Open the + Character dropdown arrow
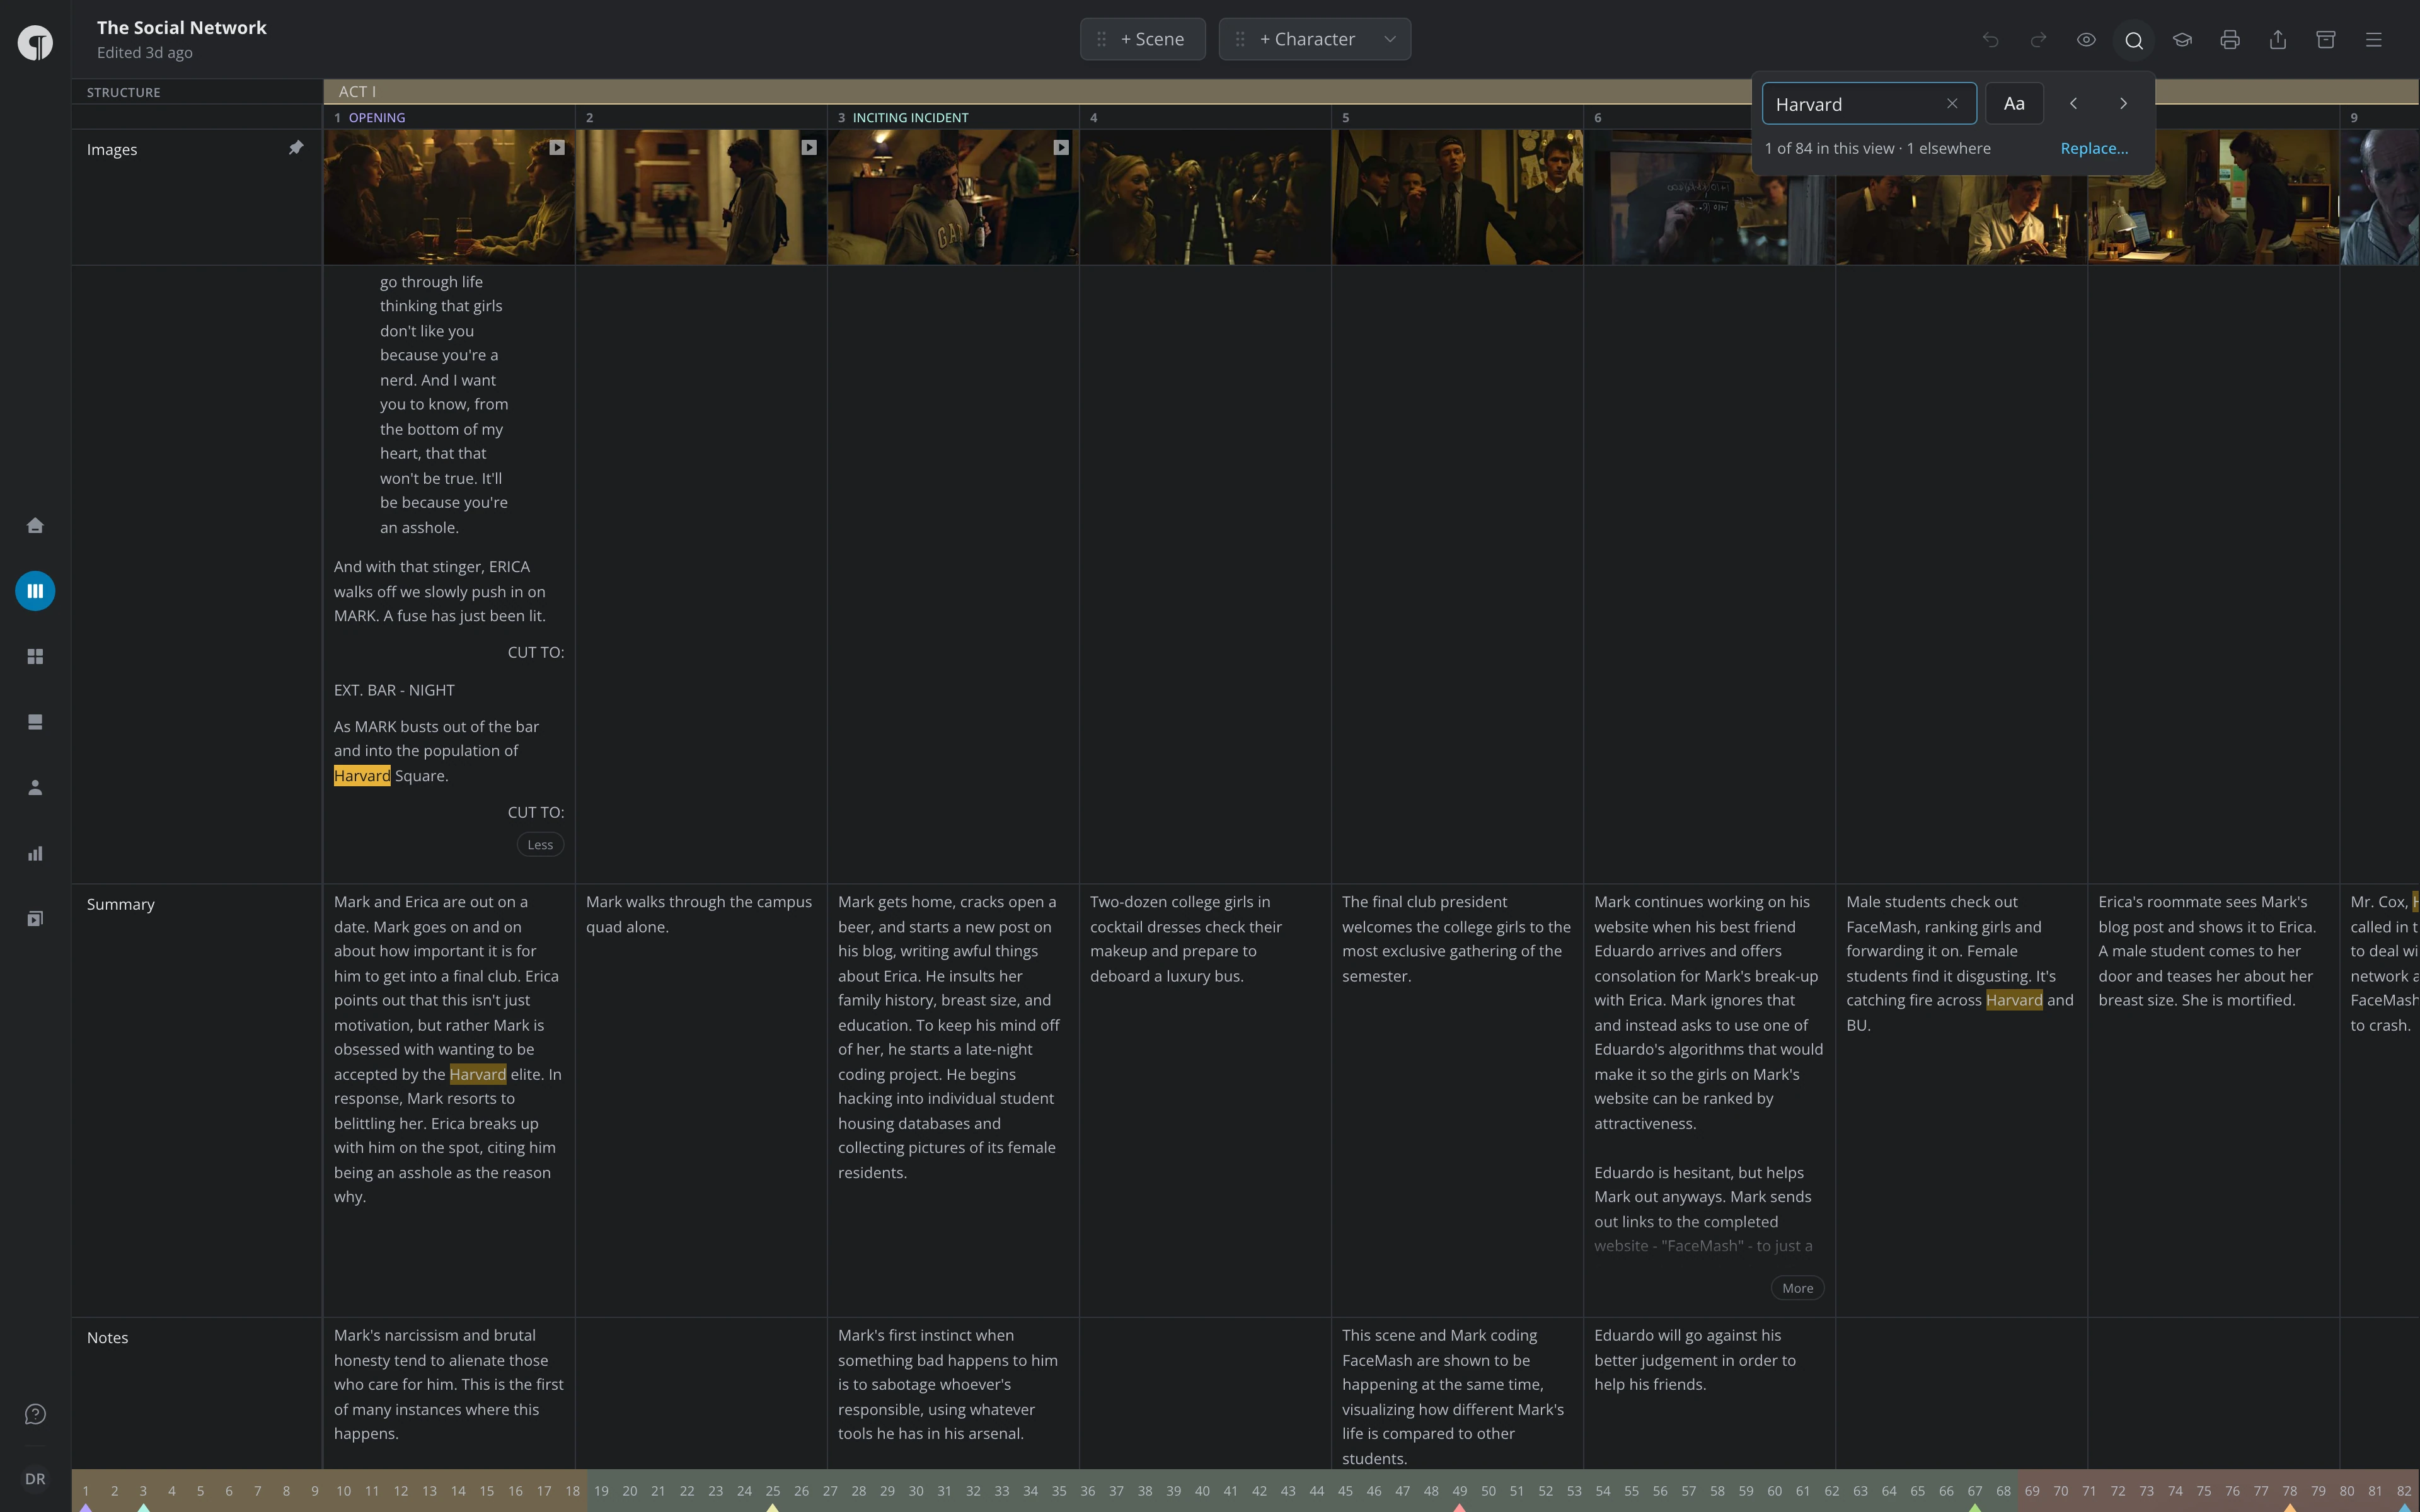Image resolution: width=2420 pixels, height=1512 pixels. [1390, 39]
